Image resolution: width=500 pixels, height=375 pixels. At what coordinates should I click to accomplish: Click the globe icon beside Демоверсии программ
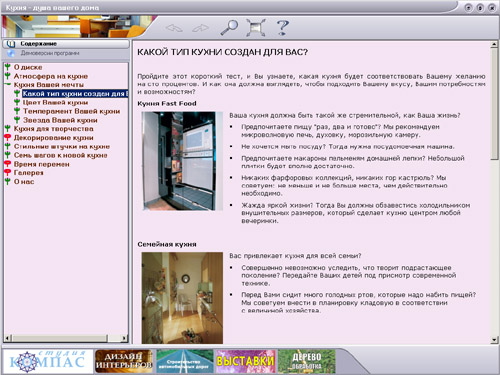11,53
